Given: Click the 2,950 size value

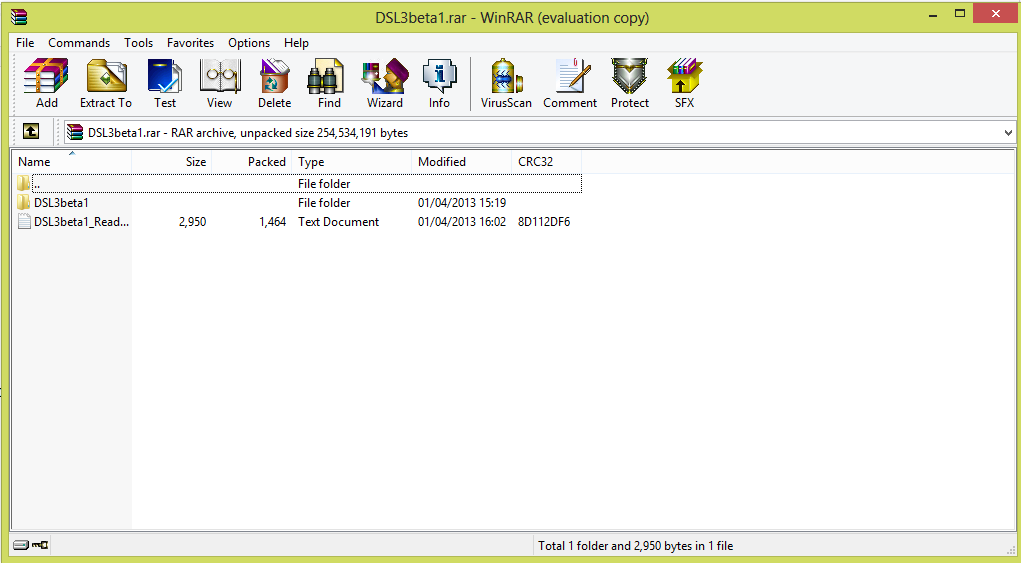Looking at the screenshot, I should point(192,222).
